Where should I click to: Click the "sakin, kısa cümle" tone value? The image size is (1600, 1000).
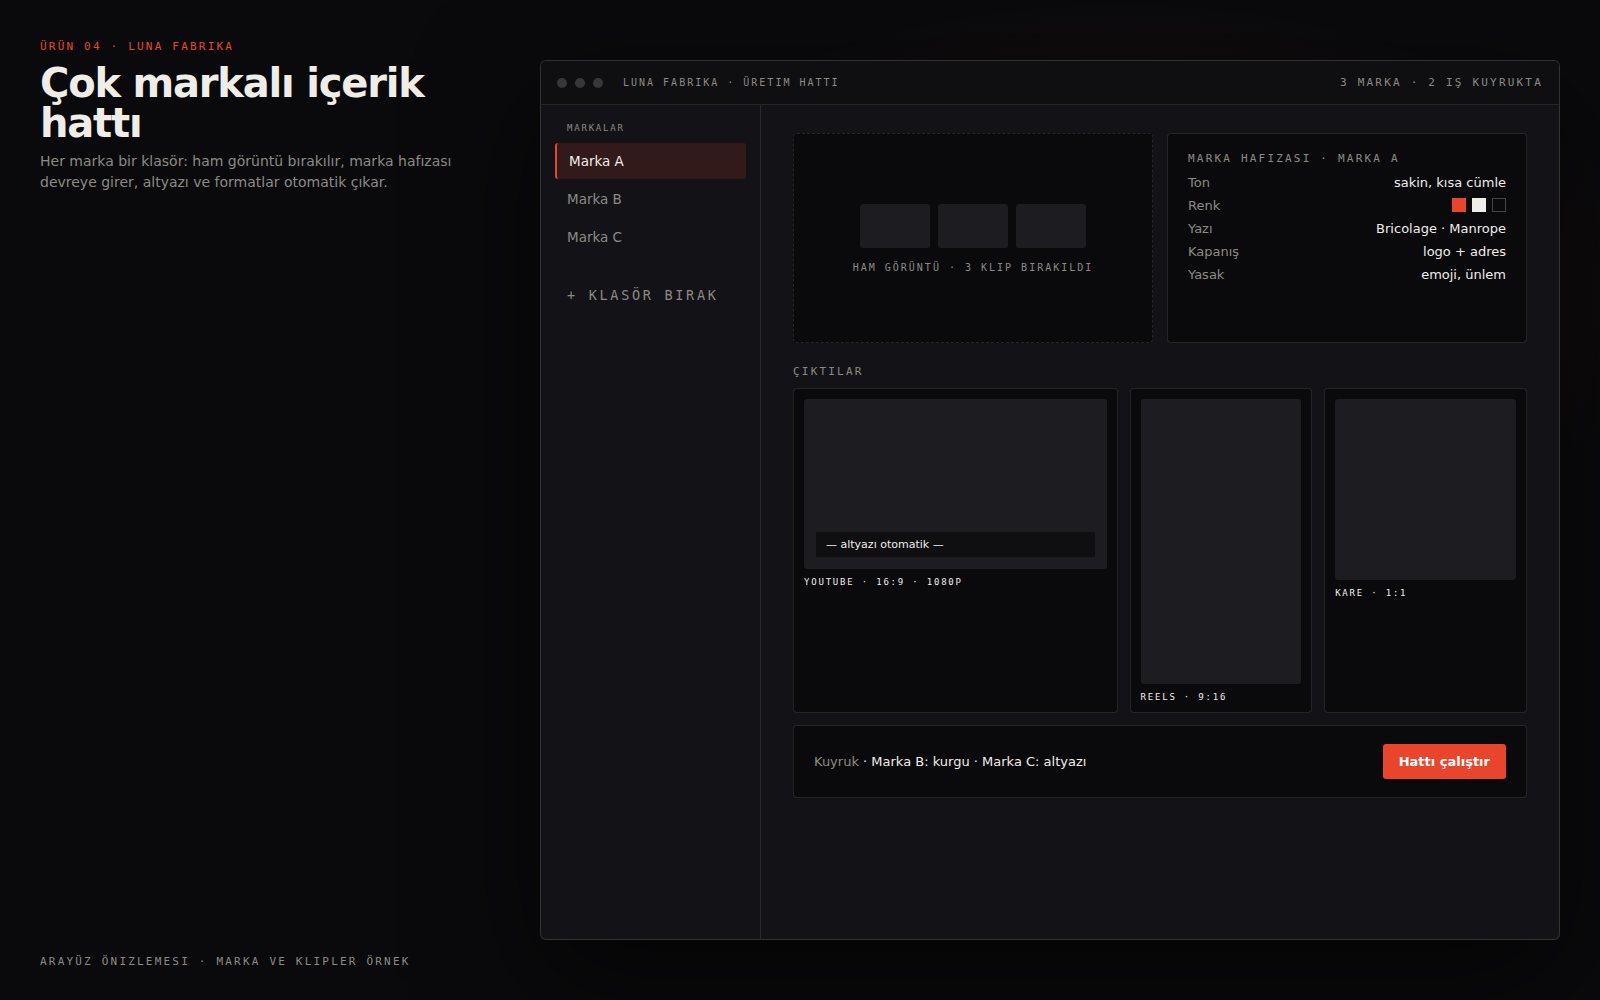pos(1450,182)
